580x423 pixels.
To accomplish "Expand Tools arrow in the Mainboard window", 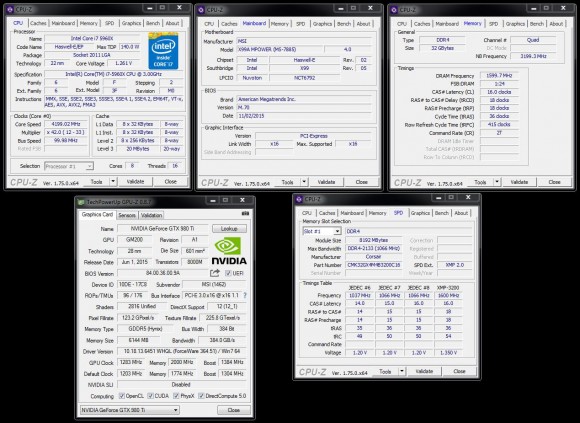I will 304,182.
